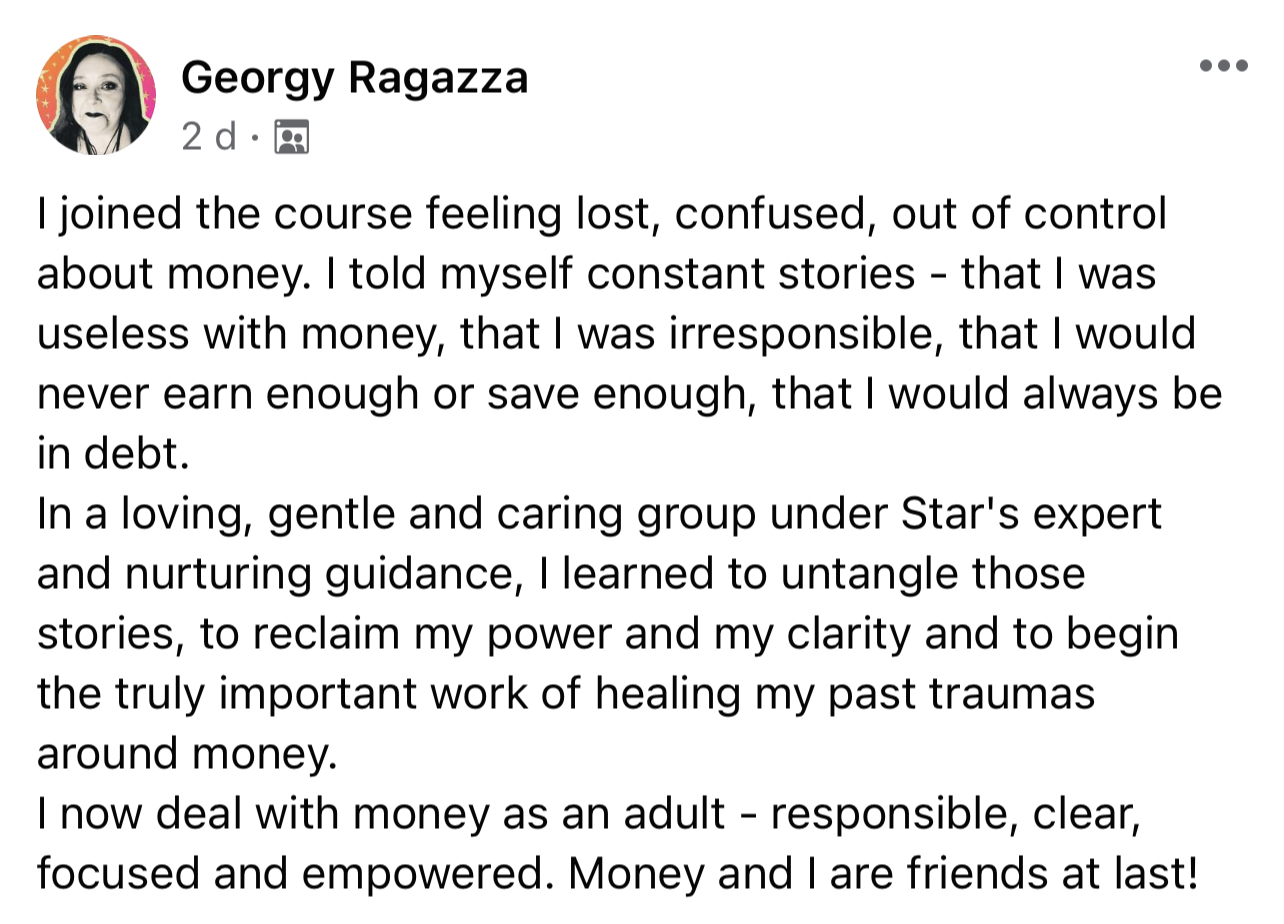This screenshot has width=1284, height=924.
Task: Click Georgy Ragazza's profile picture
Action: [x=96, y=96]
